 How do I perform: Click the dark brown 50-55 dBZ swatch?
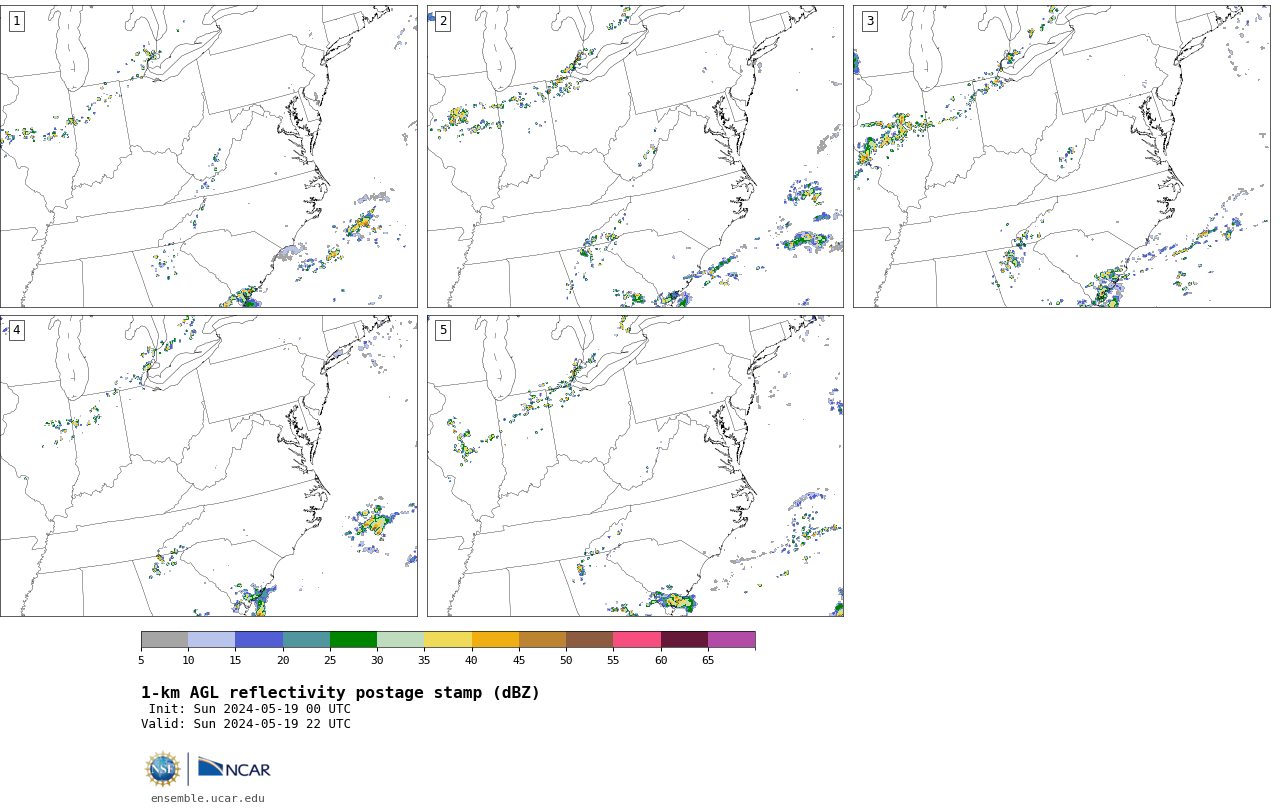tap(589, 640)
